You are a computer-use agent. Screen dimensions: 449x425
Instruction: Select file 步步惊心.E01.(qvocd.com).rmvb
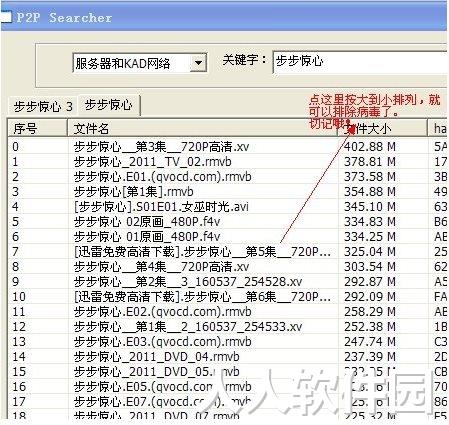click(x=163, y=177)
